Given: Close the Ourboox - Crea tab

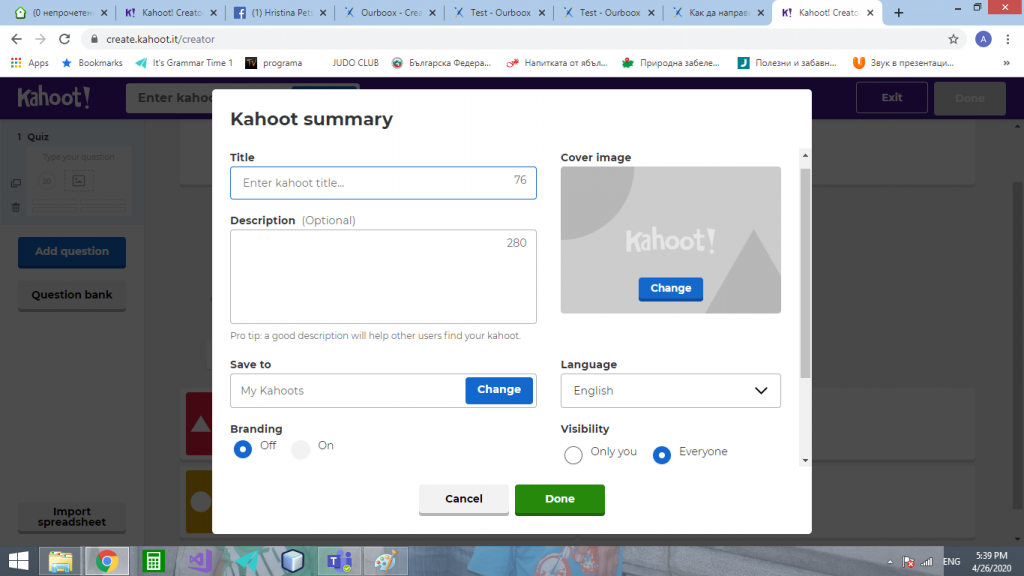Looking at the screenshot, I should (432, 12).
